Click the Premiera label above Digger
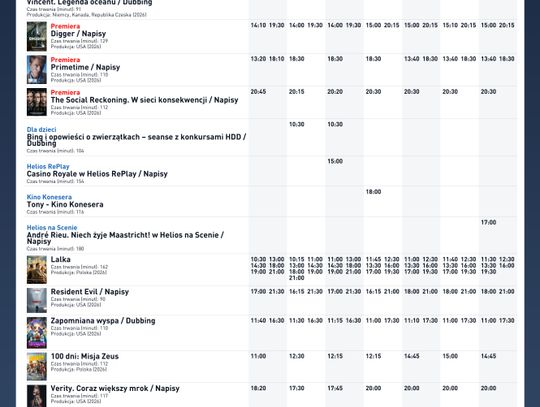This screenshot has width=540, height=407. pyautogui.click(x=65, y=26)
